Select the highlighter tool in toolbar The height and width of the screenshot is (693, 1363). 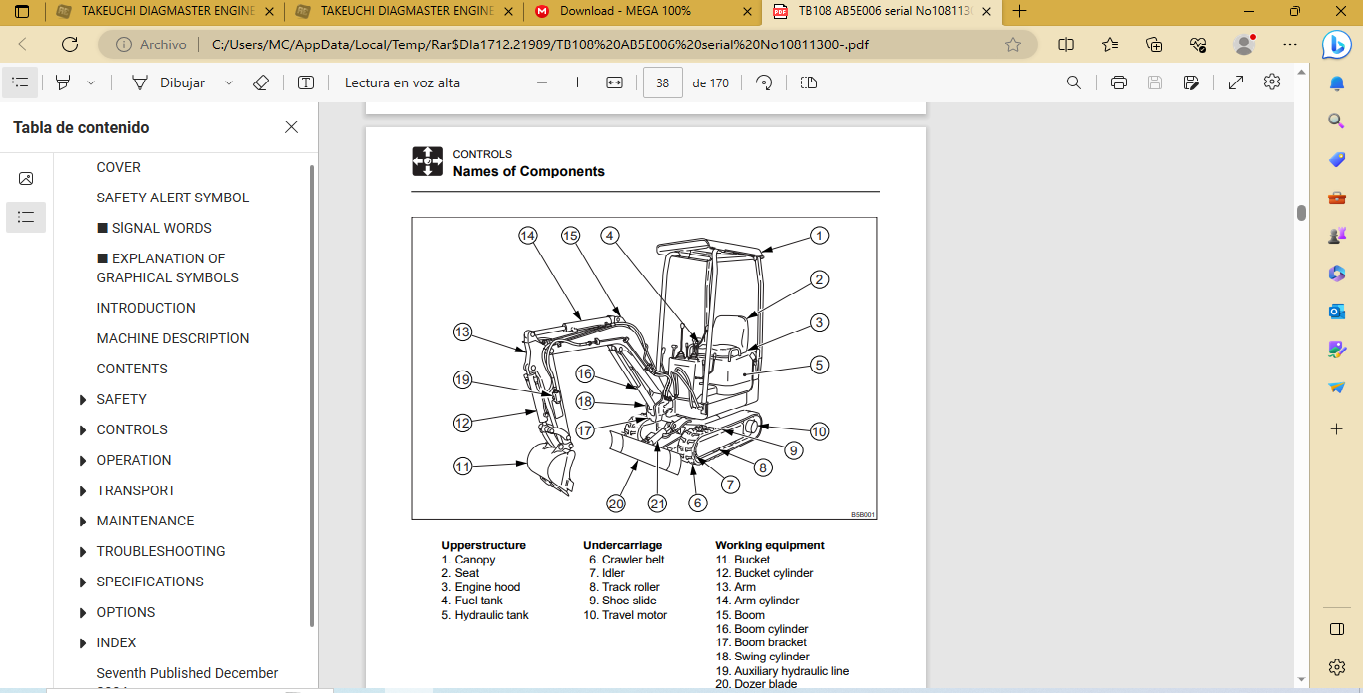(x=63, y=83)
